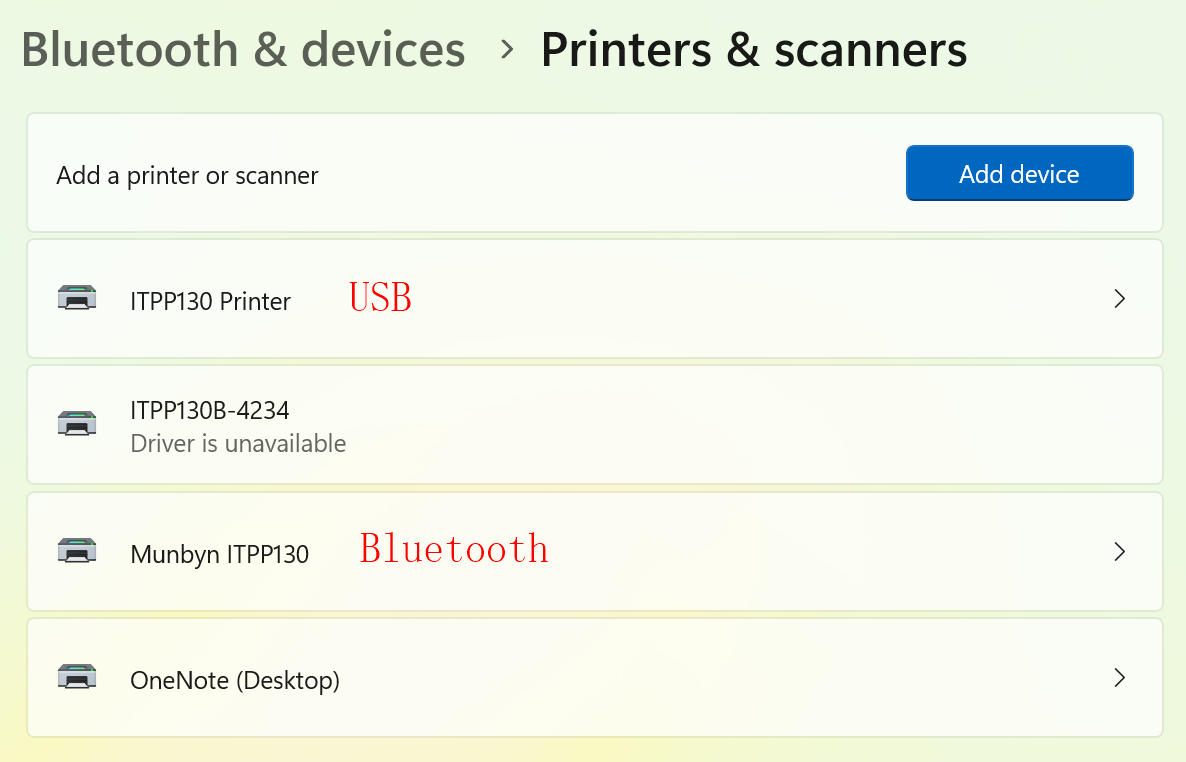
Task: Expand the ITPP130 Printer row chevron
Action: [1119, 299]
